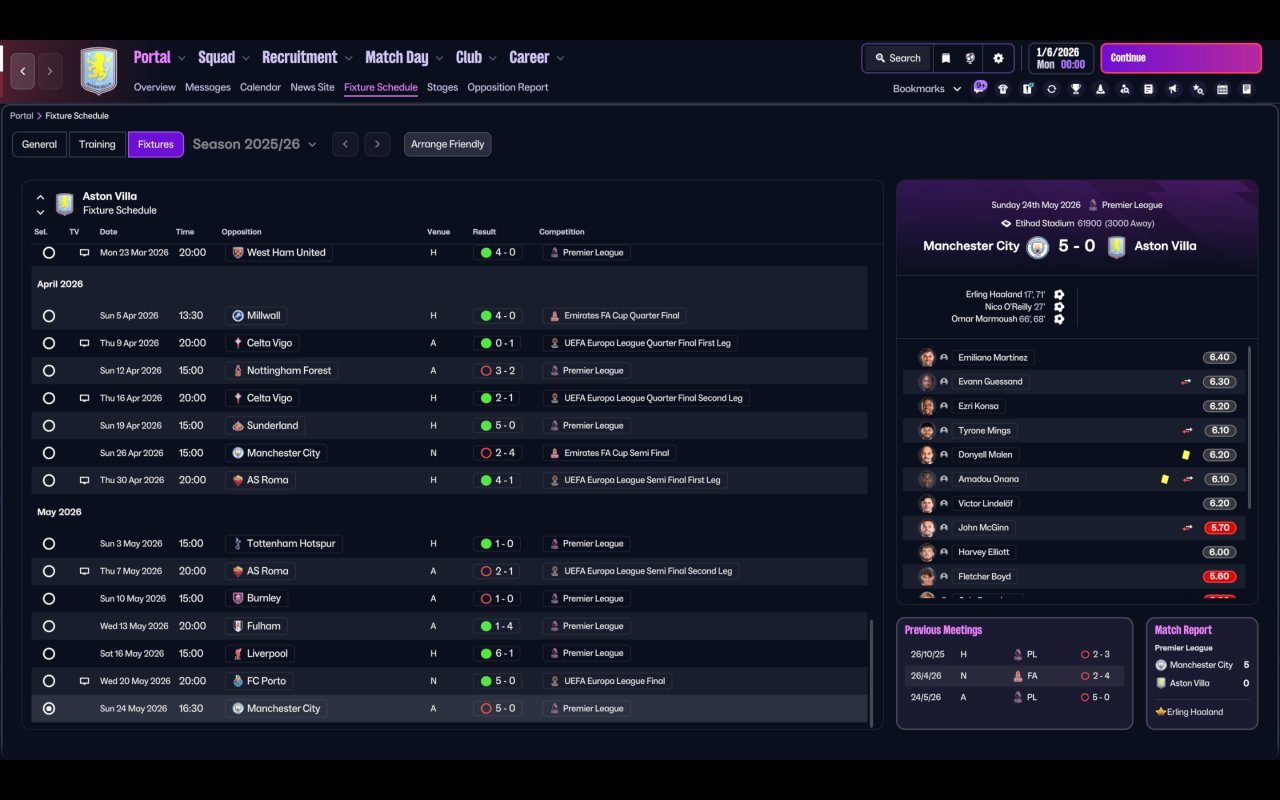Image resolution: width=1280 pixels, height=800 pixels.
Task: Click the fixture list vertical scrollbar
Action: point(873,673)
